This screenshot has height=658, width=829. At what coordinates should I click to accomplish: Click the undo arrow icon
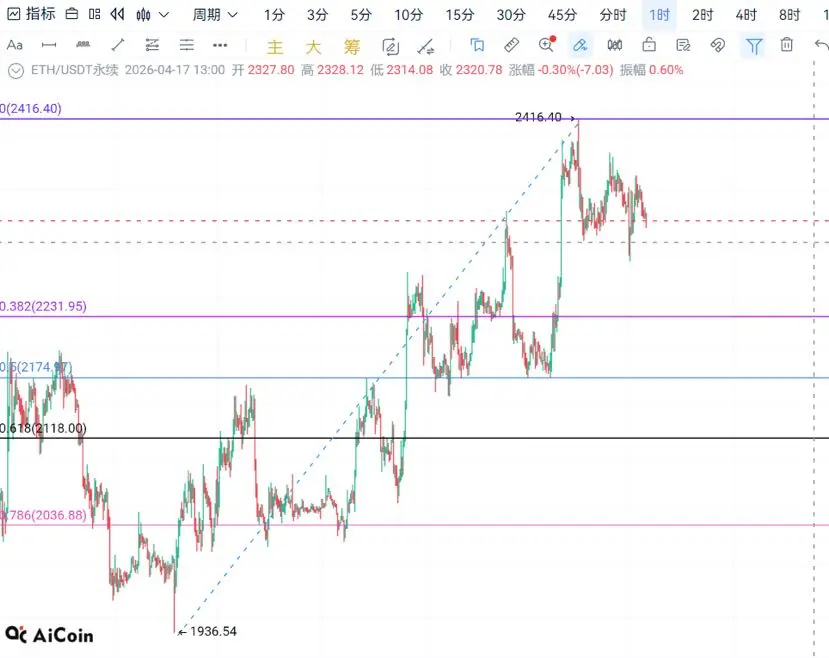coord(821,45)
